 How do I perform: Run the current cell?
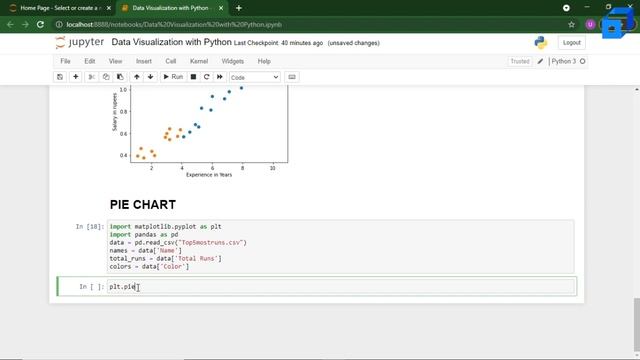click(173, 77)
